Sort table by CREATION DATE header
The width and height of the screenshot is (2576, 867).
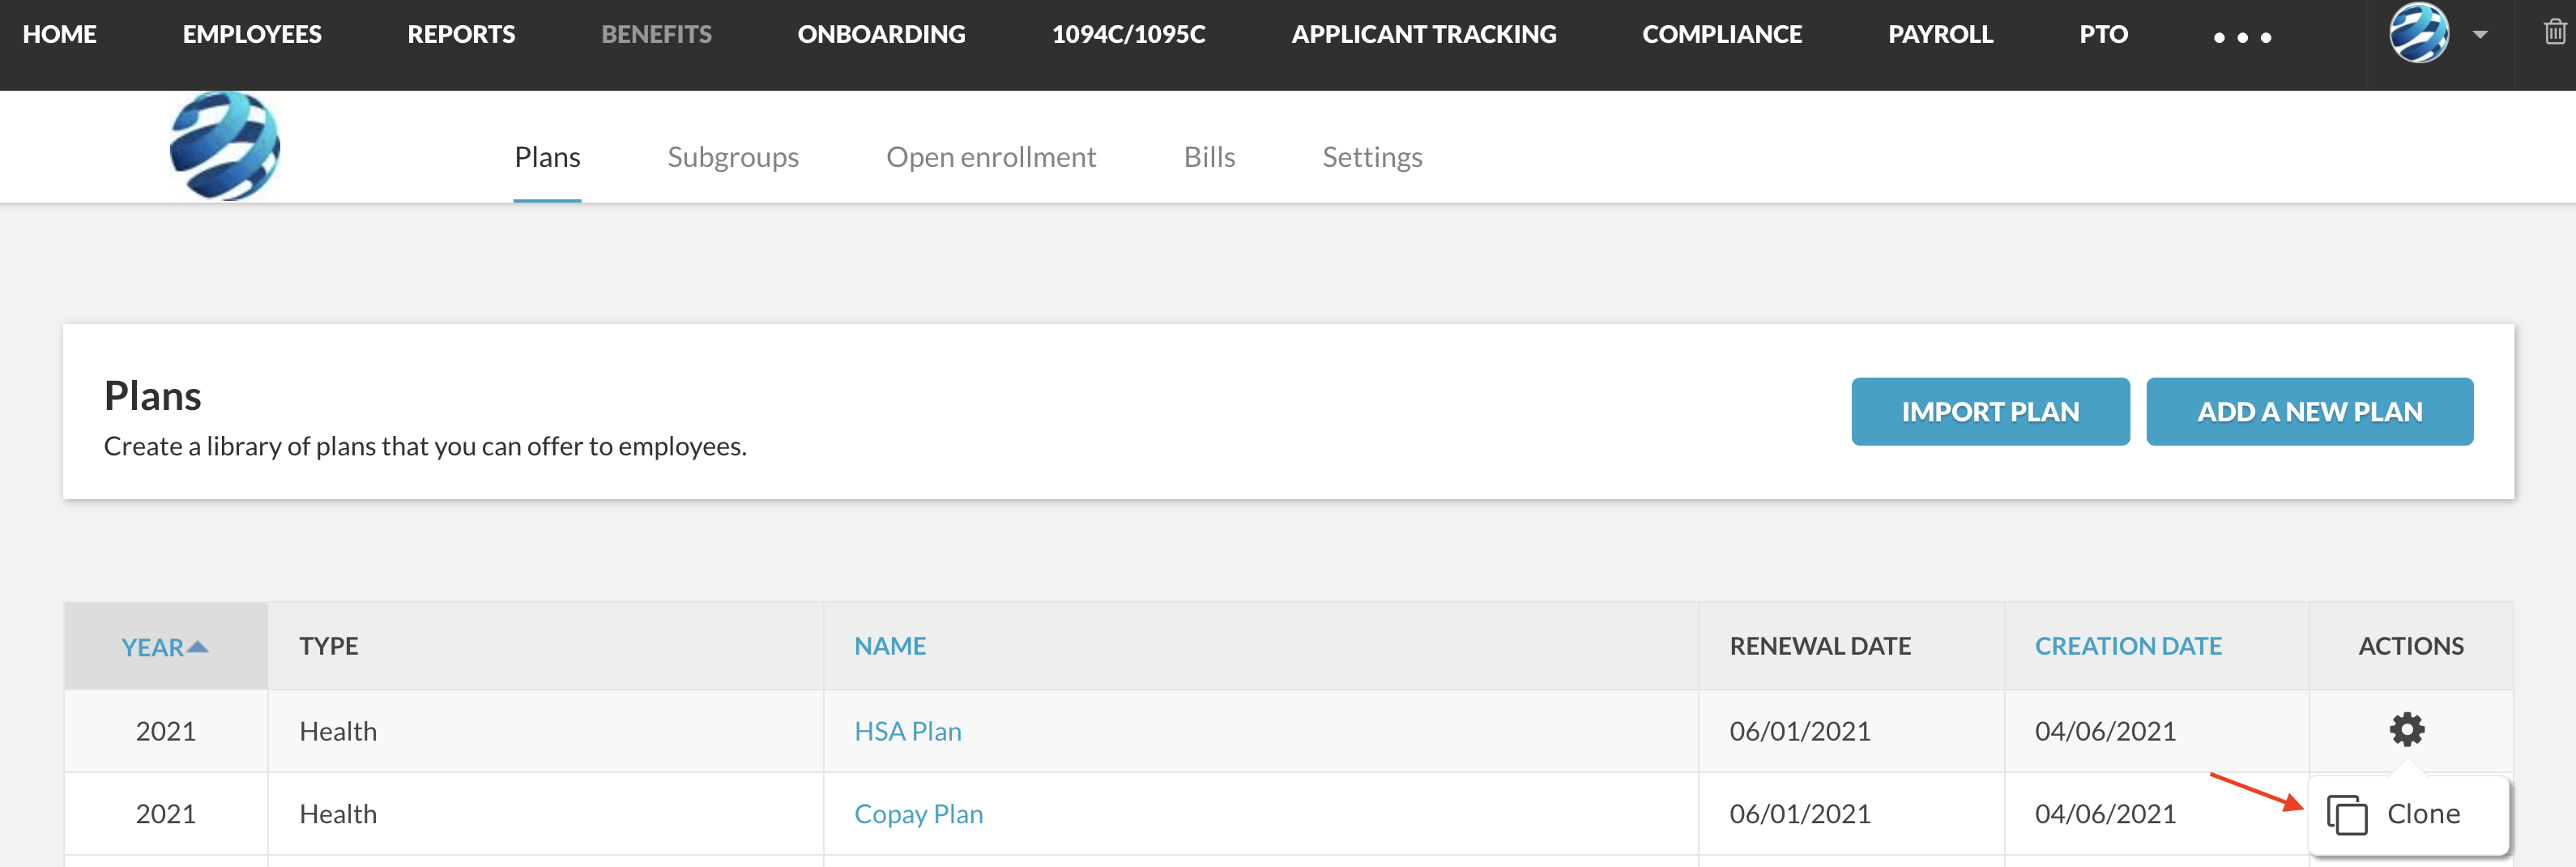pos(2128,646)
